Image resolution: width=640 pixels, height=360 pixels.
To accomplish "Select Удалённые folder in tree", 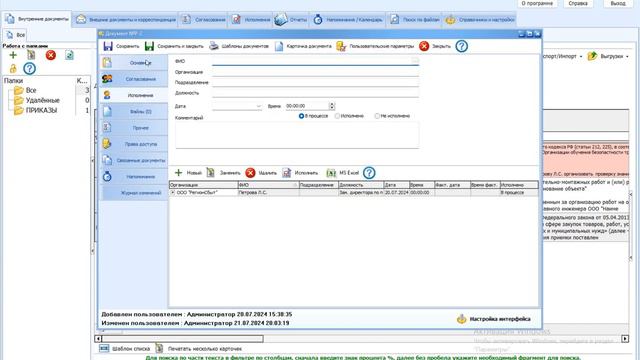I will tap(42, 100).
